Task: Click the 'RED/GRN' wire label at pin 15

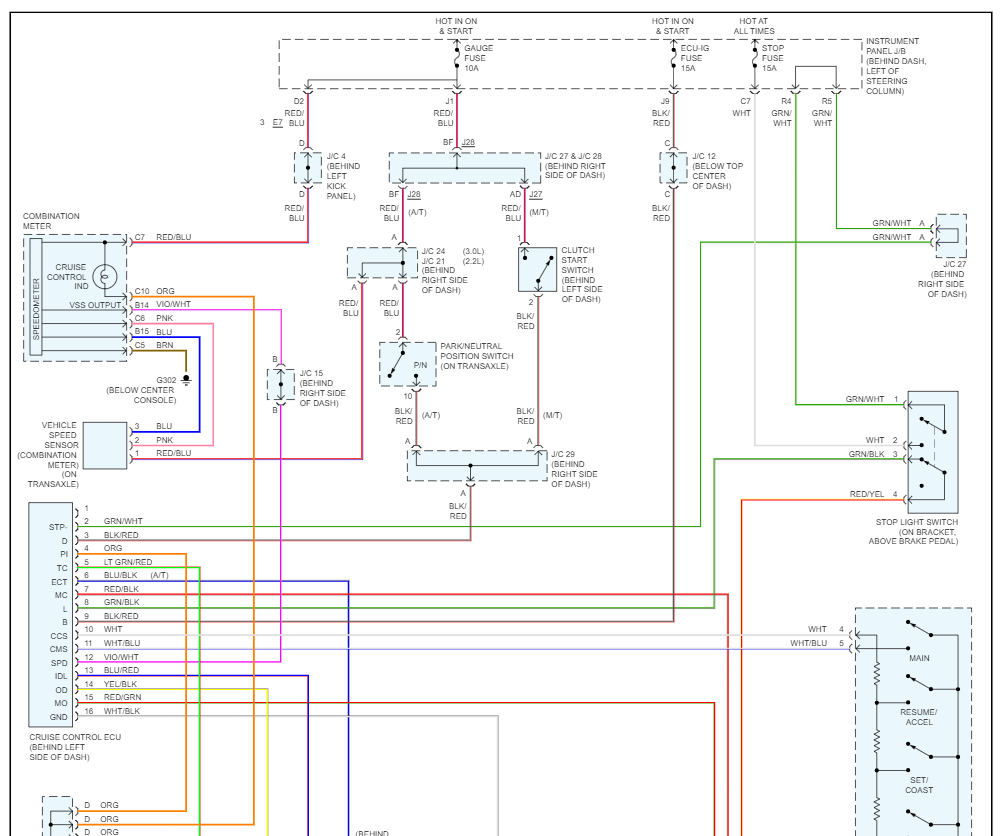Action: (x=123, y=697)
